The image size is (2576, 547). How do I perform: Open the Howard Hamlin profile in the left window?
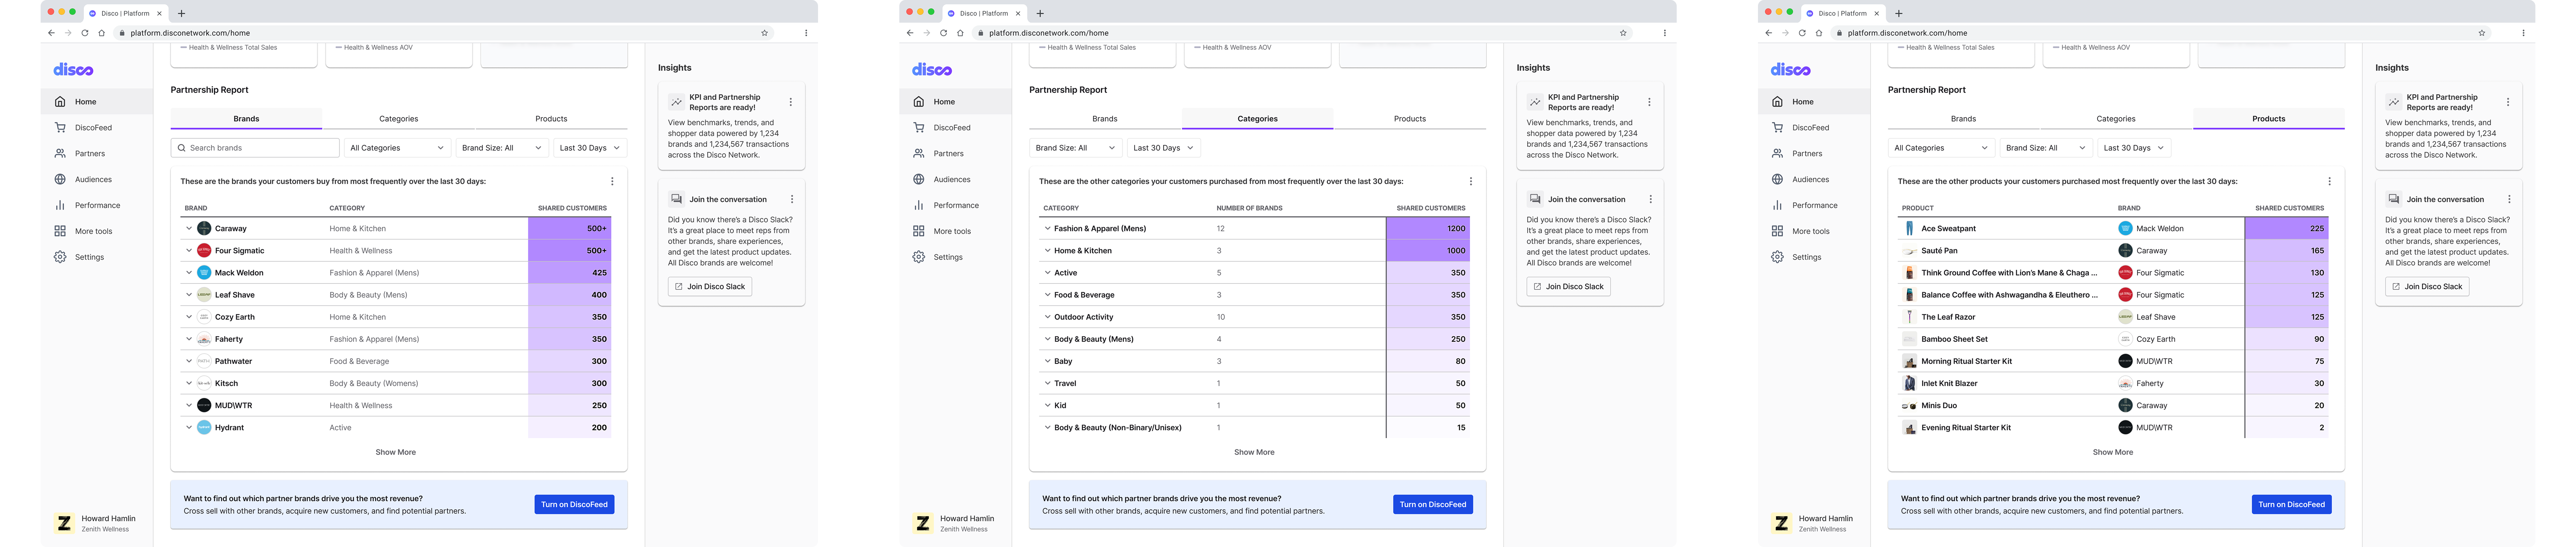click(95, 523)
